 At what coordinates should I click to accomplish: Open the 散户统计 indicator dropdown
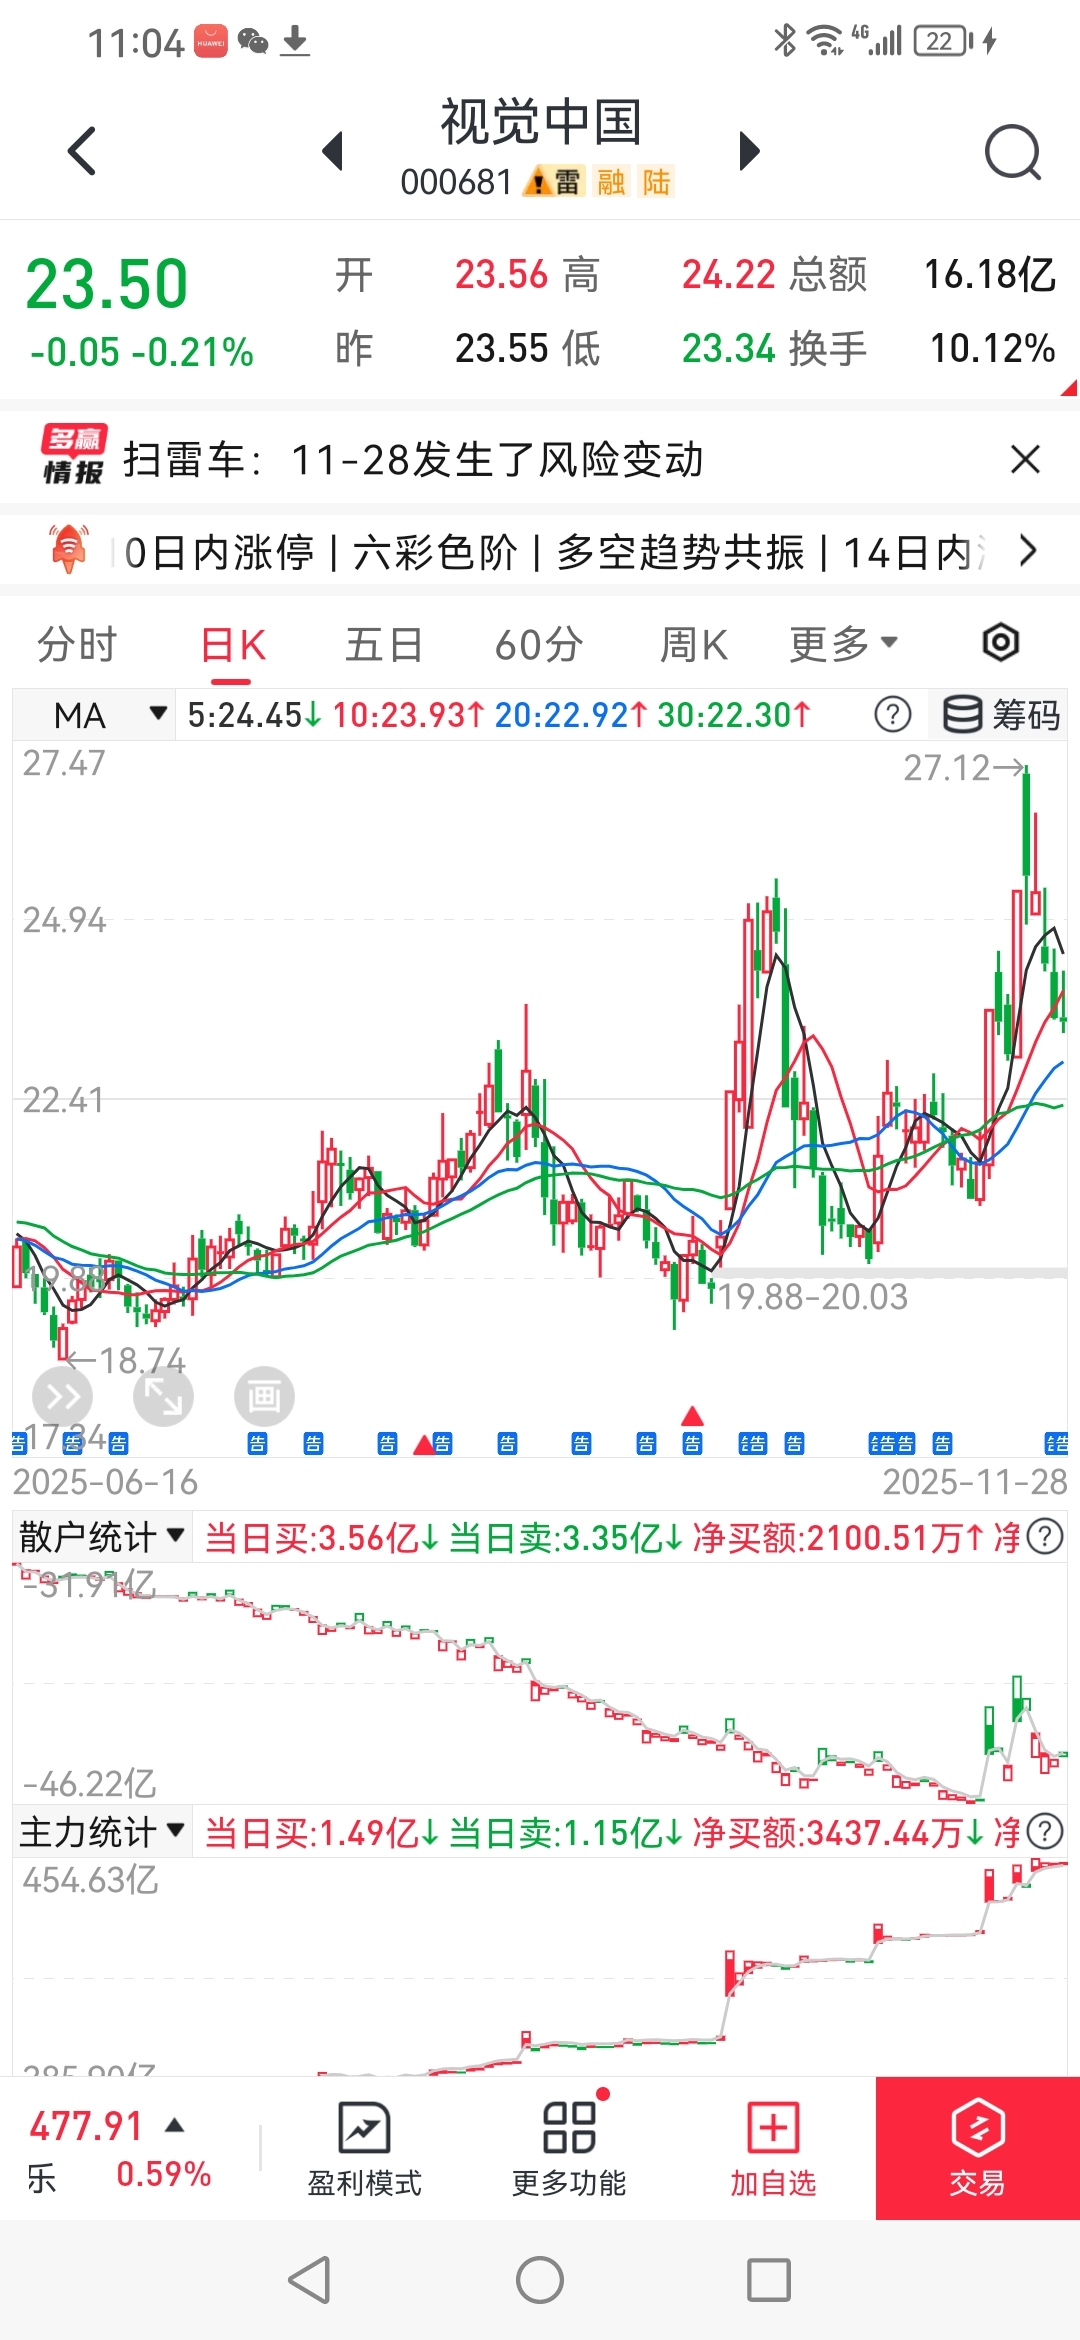point(102,1537)
